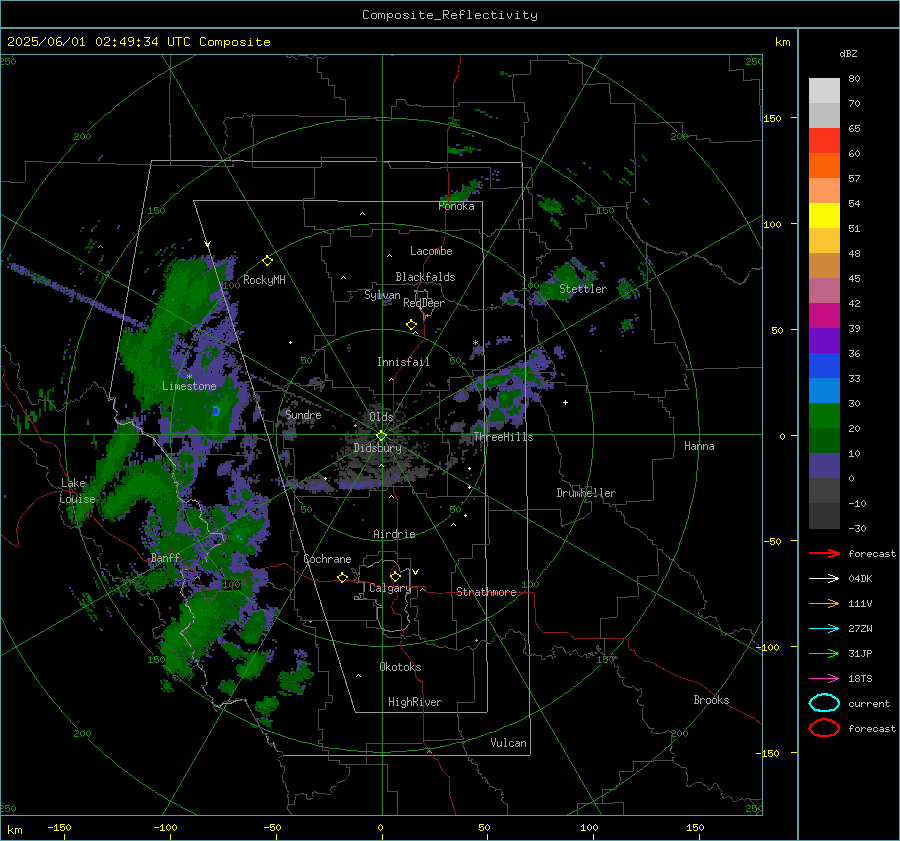900x841 pixels.
Task: Click the Airdrie city label
Action: [x=394, y=534]
